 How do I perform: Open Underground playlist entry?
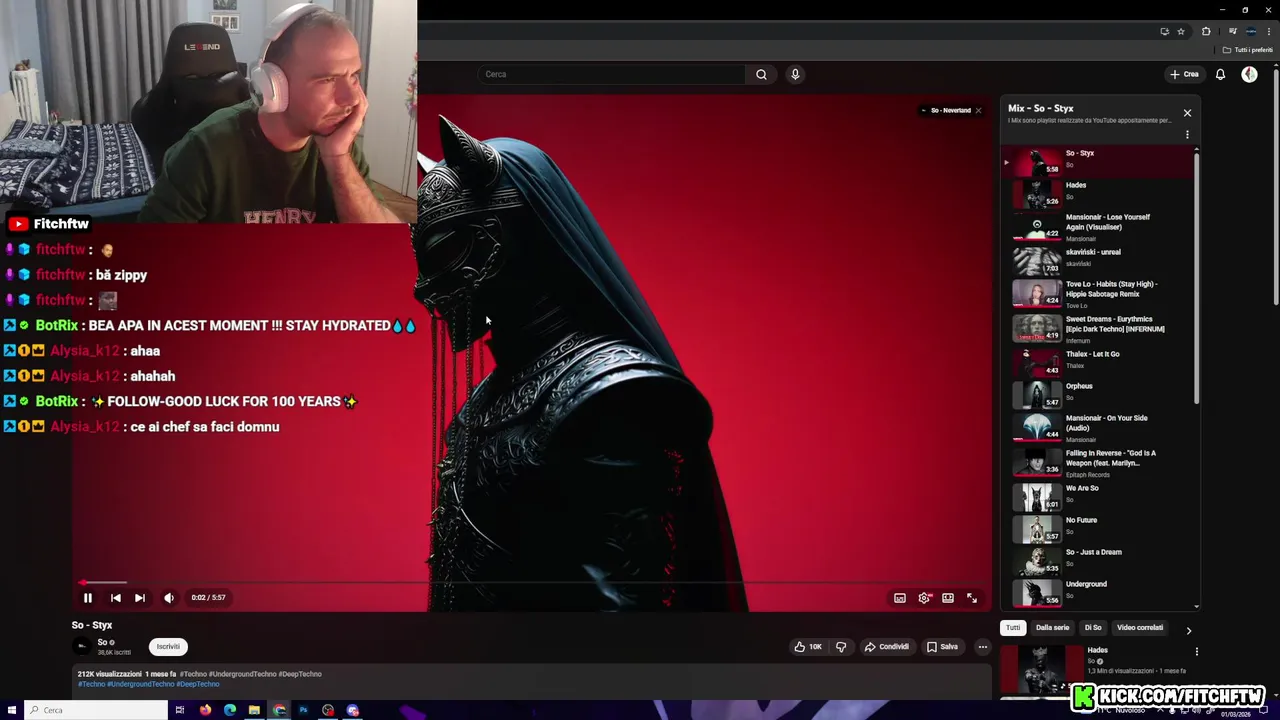[1100, 591]
